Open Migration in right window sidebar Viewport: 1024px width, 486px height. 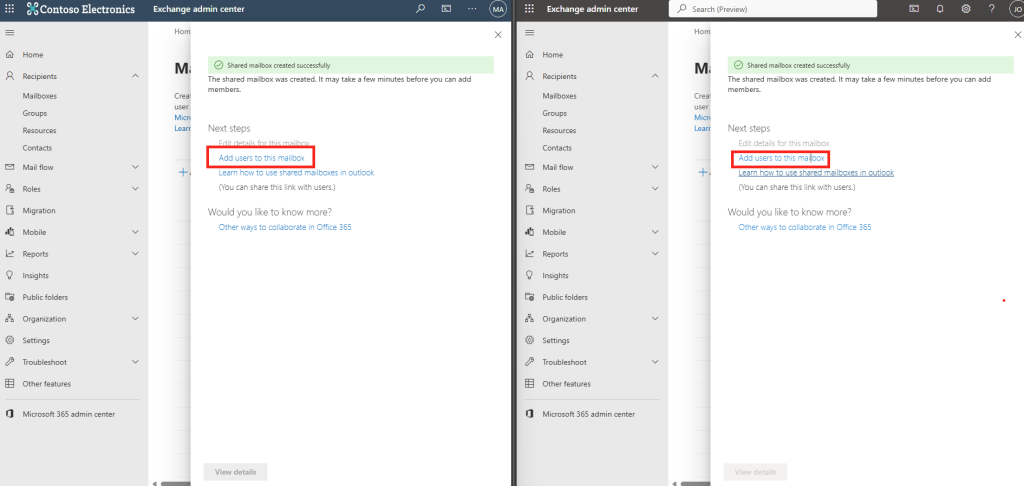558,210
